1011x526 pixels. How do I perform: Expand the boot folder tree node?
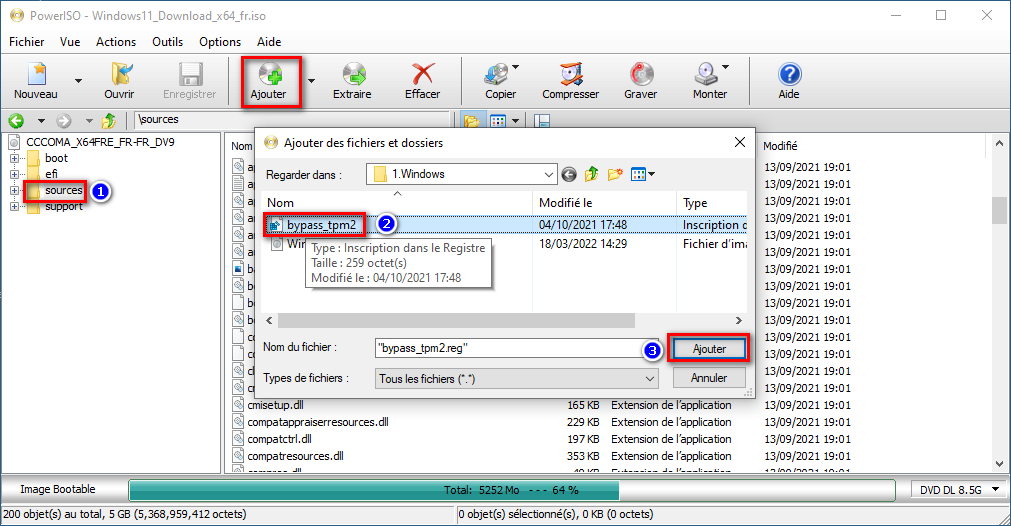(x=15, y=158)
